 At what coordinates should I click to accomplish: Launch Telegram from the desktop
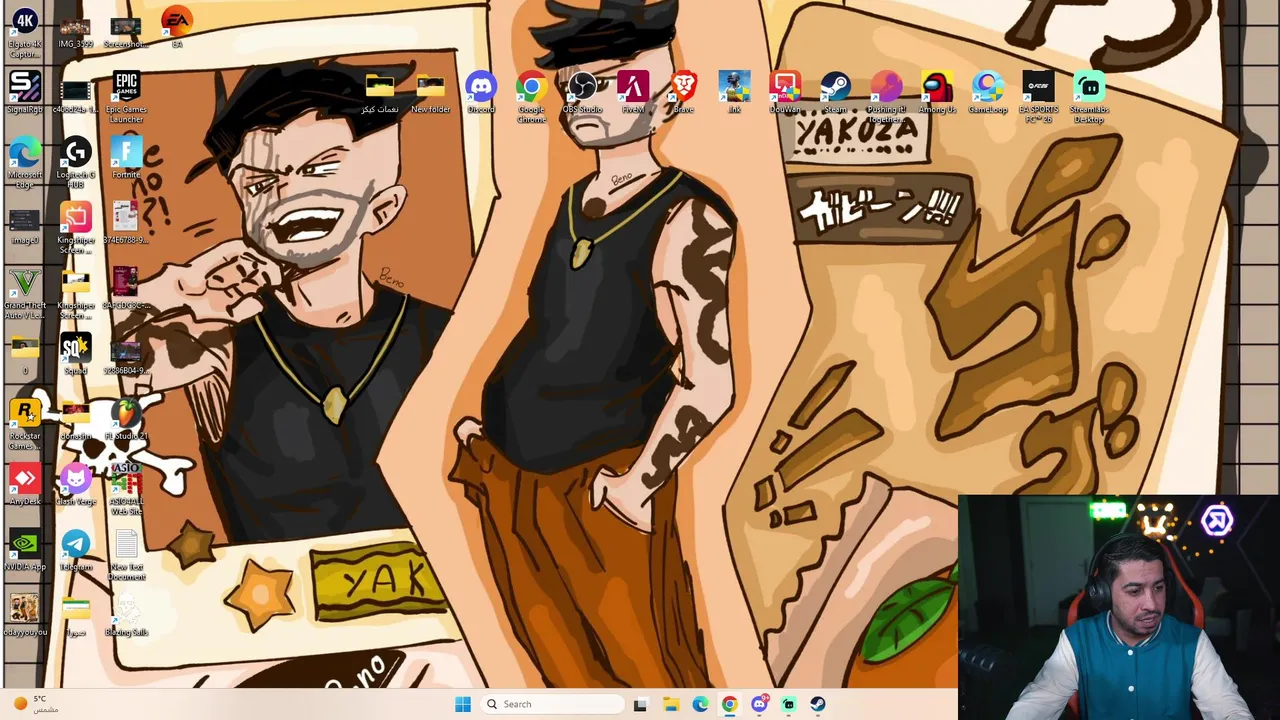(x=75, y=550)
